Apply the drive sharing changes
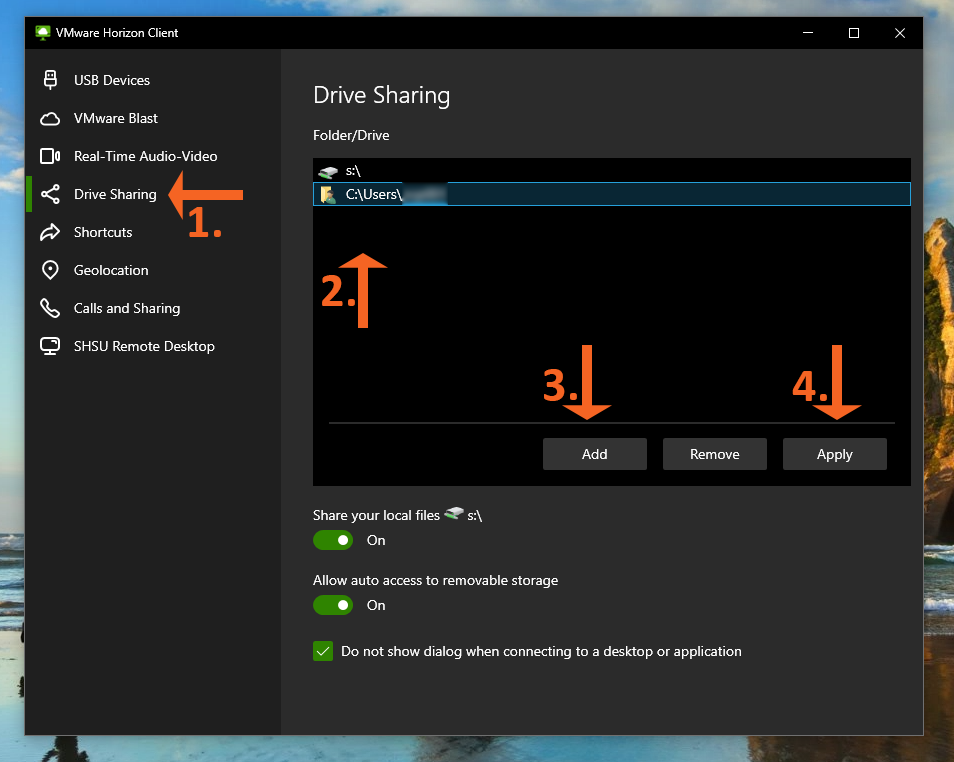 tap(834, 453)
